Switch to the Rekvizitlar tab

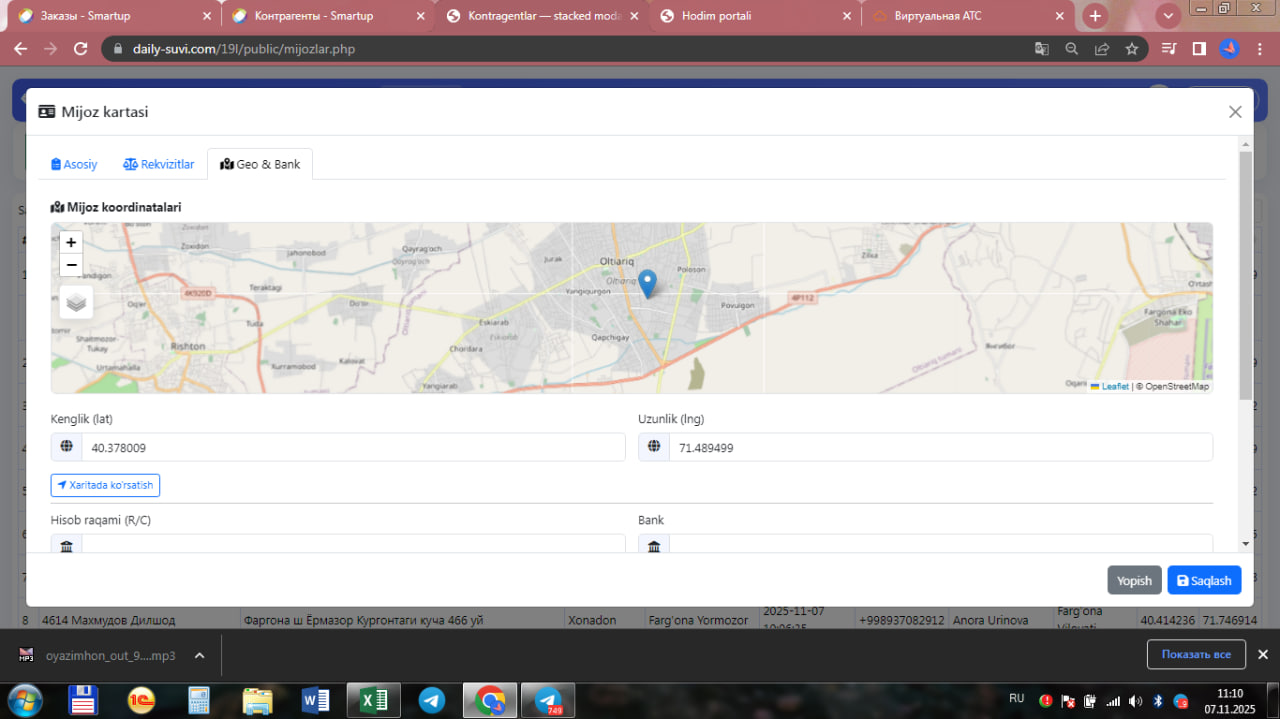pyautogui.click(x=159, y=164)
